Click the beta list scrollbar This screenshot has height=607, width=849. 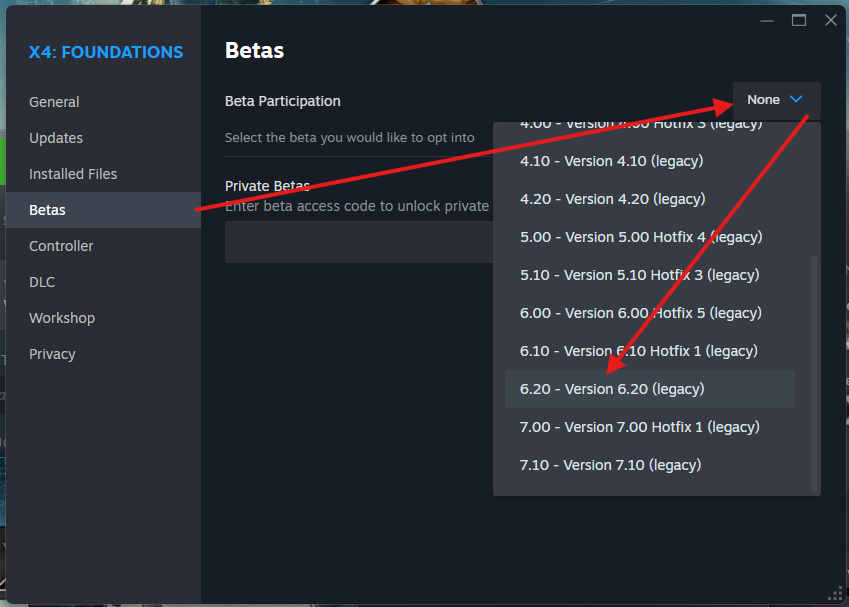[814, 370]
